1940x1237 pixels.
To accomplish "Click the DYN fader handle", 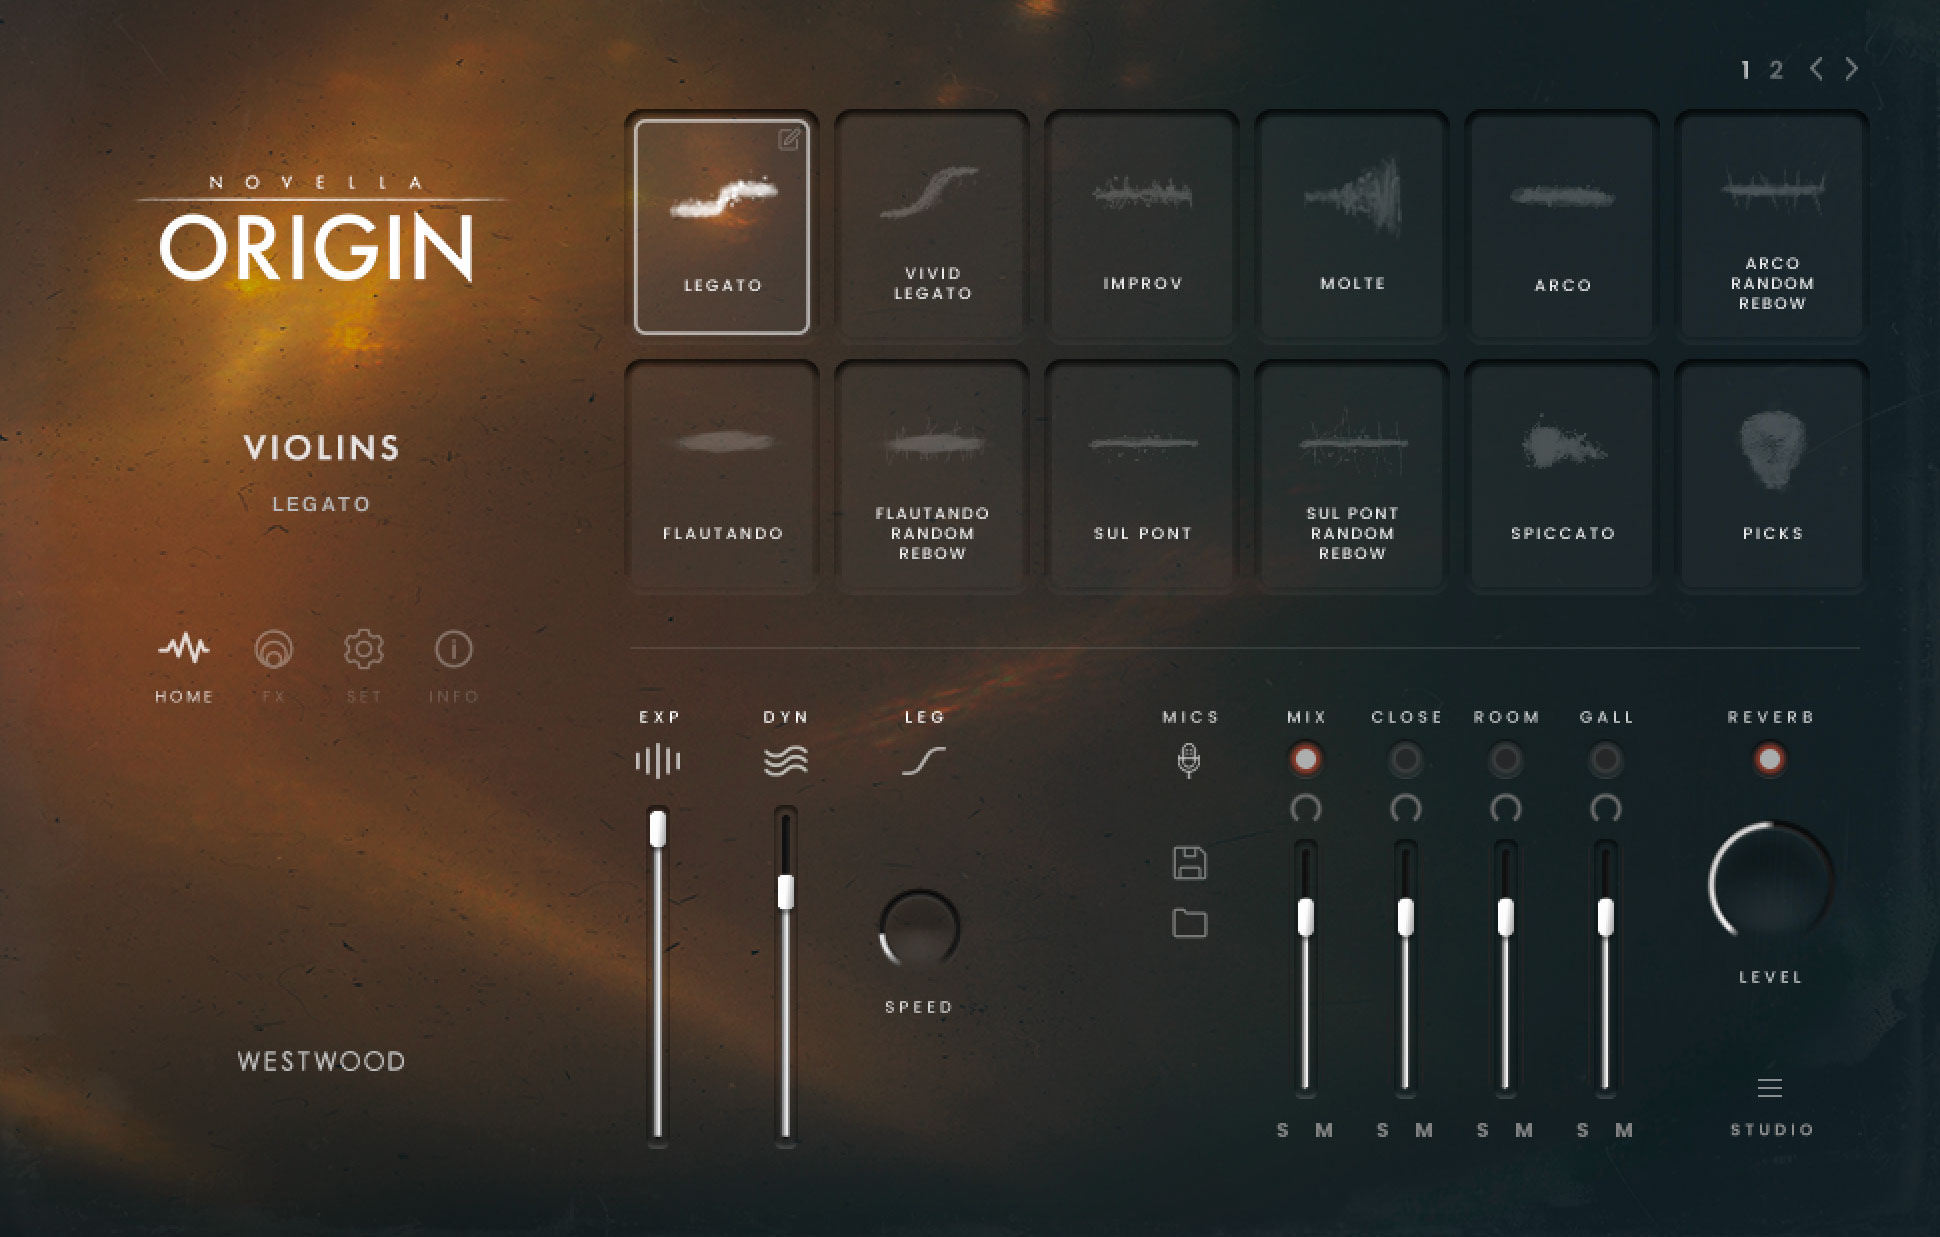I will pyautogui.click(x=786, y=890).
